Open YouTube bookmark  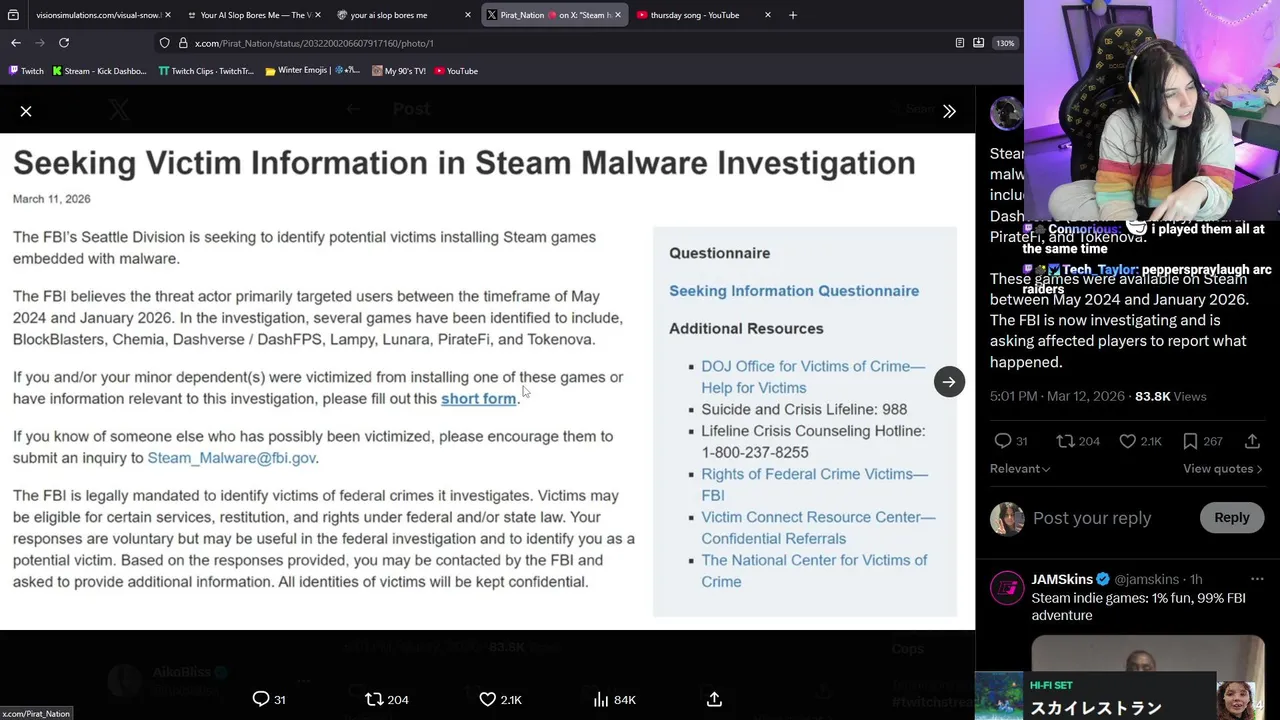(x=456, y=71)
